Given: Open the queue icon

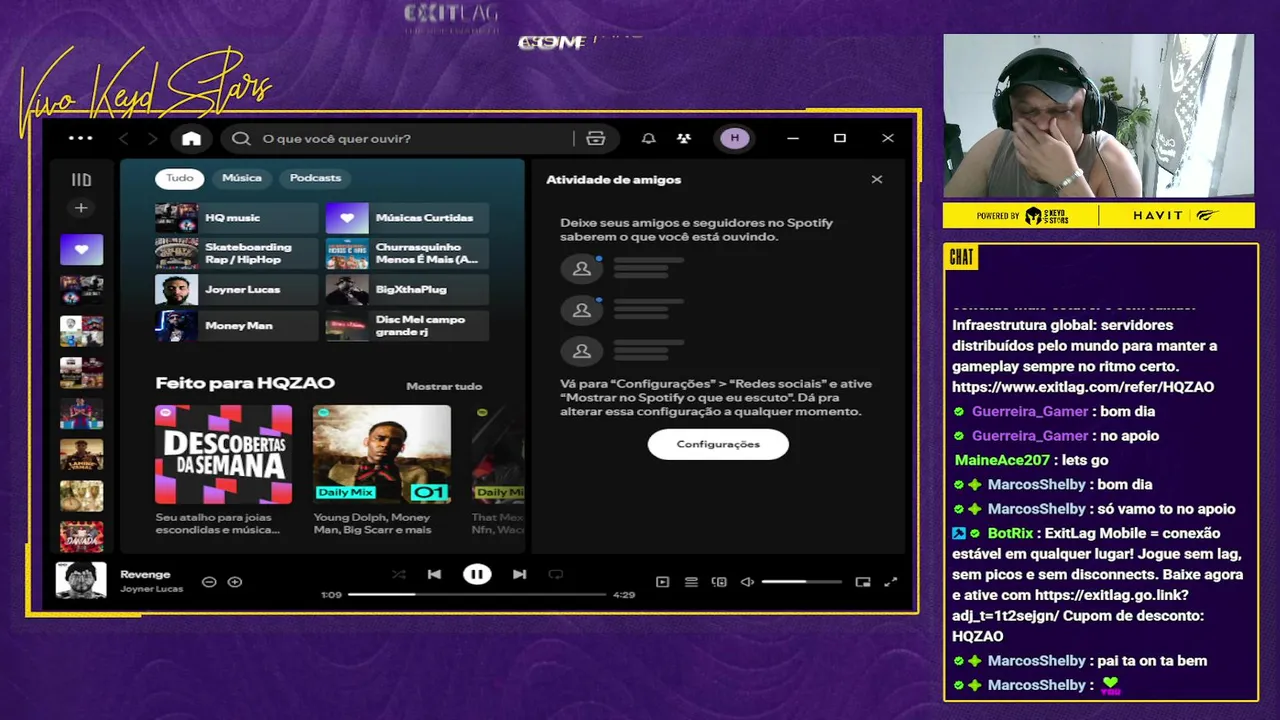Looking at the screenshot, I should coord(691,582).
